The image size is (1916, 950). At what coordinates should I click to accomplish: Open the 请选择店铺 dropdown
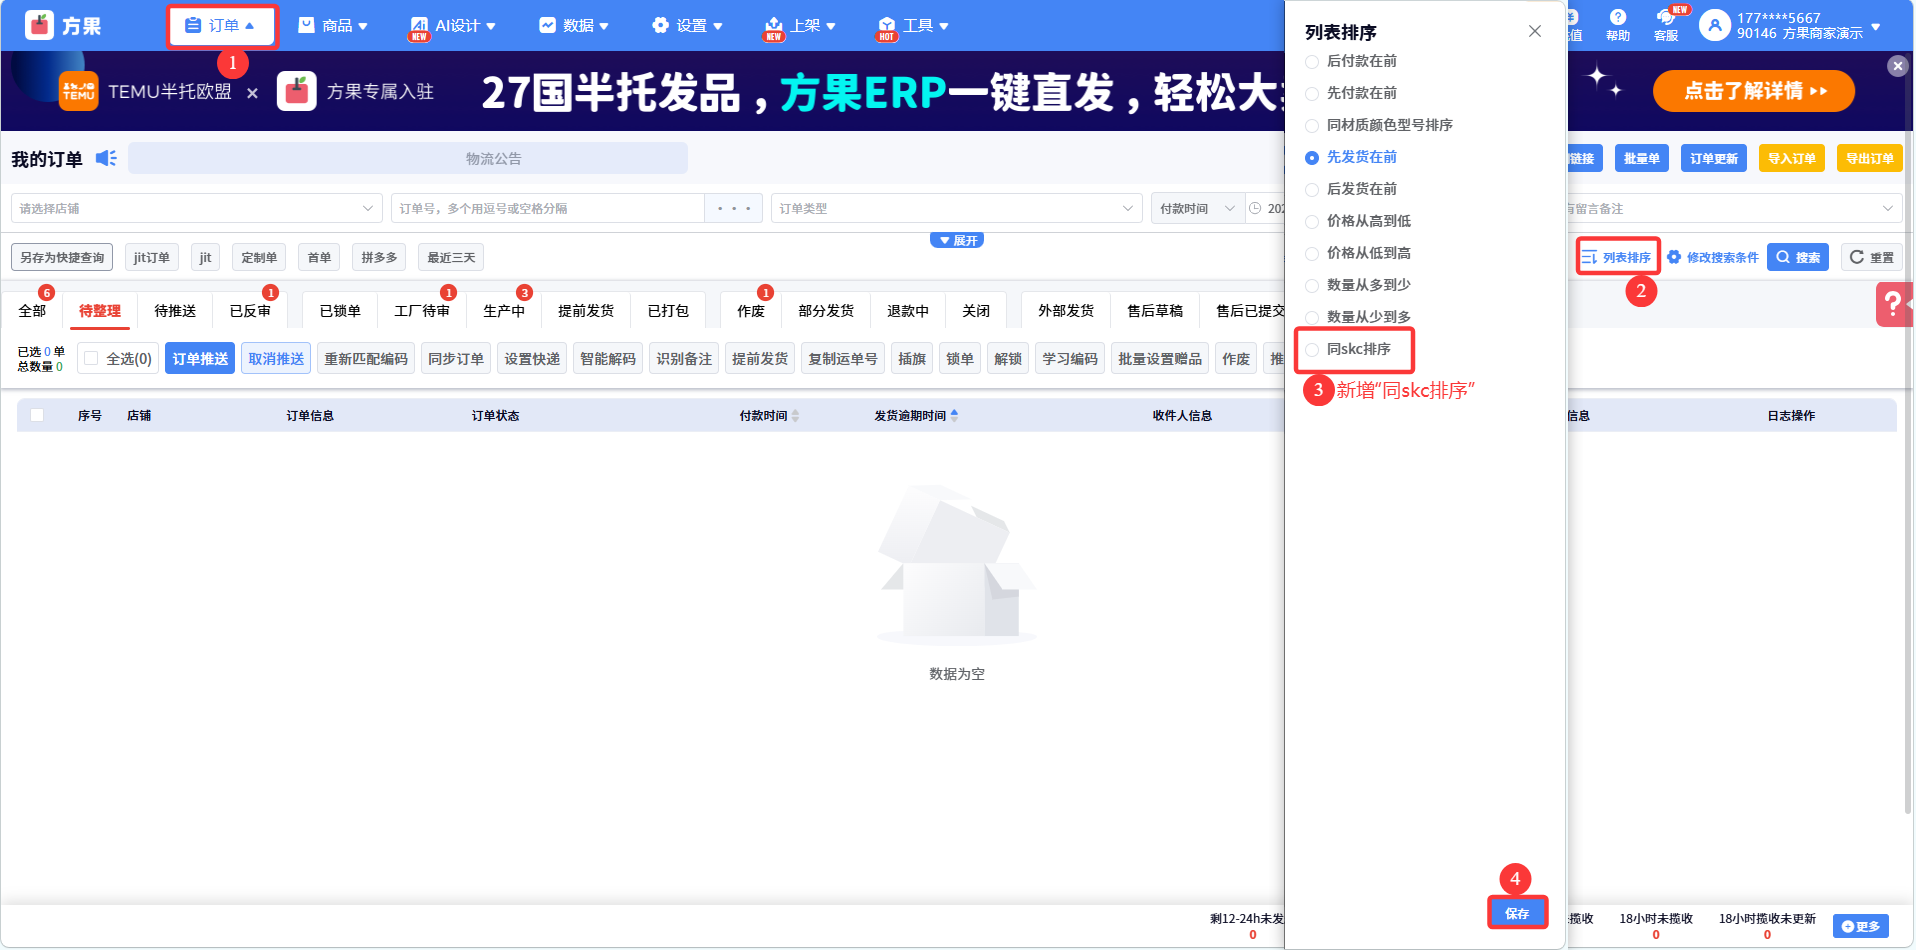[195, 208]
